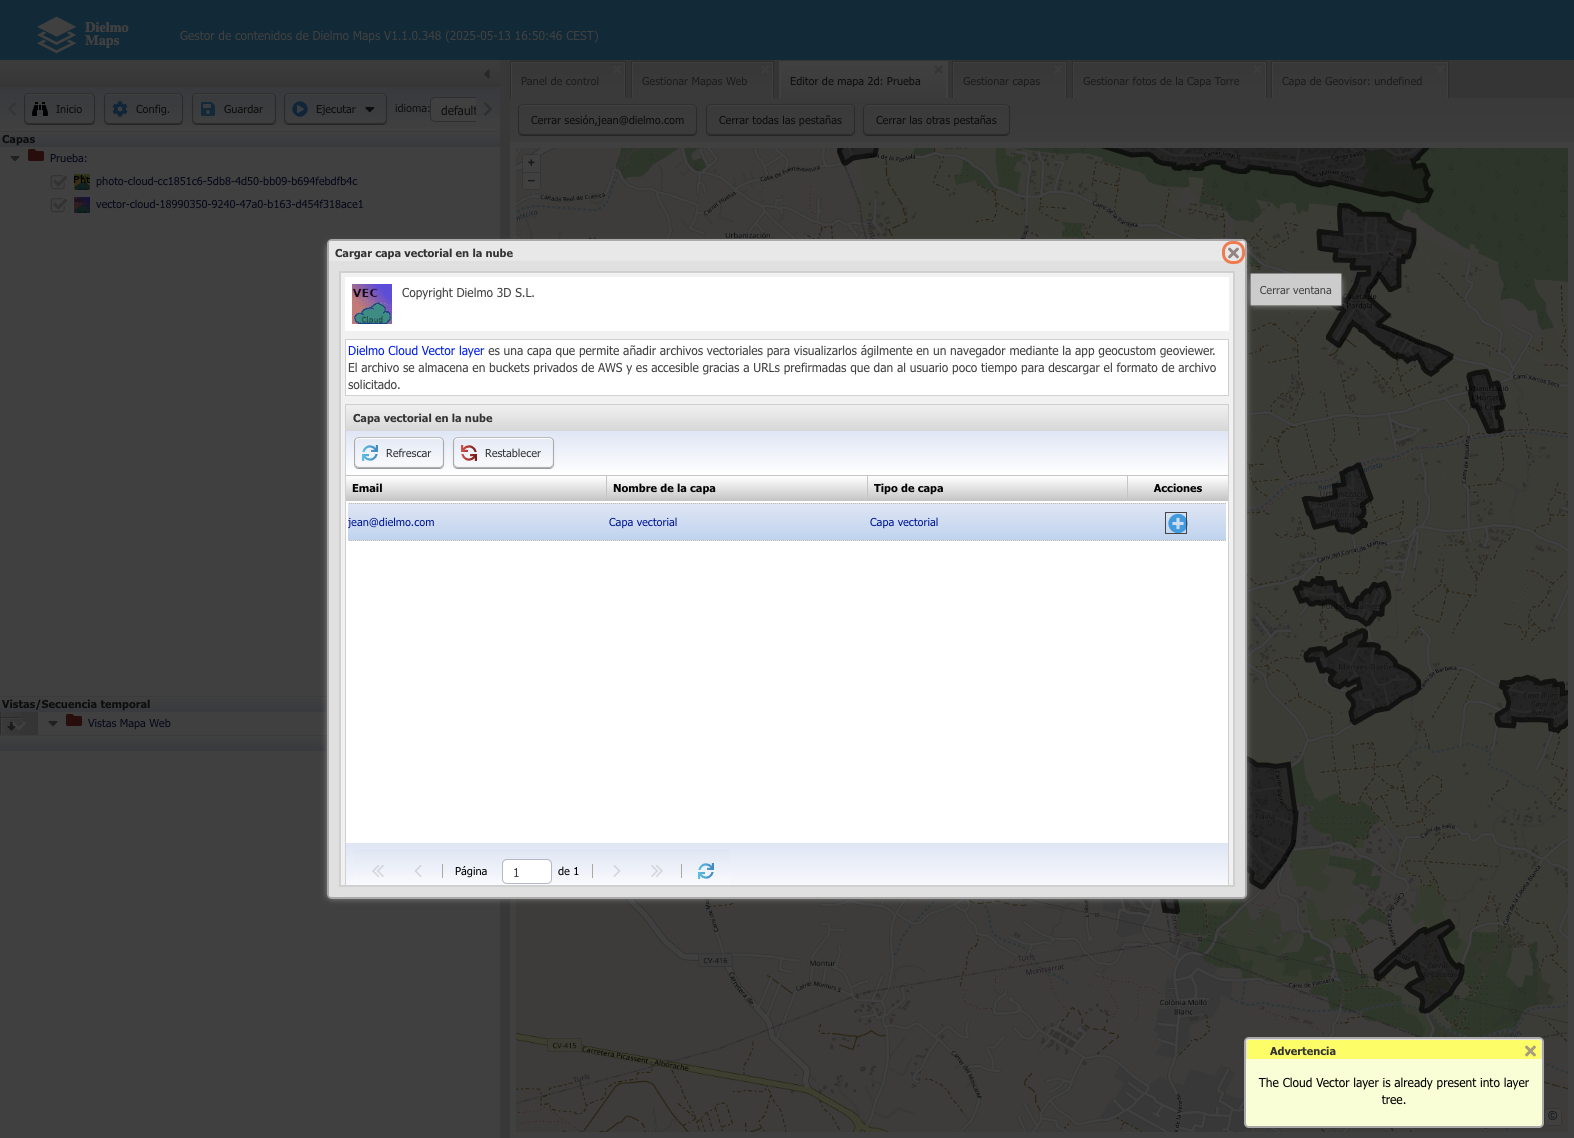Go to last page arrow in pager
The image size is (1574, 1138).
(x=657, y=871)
